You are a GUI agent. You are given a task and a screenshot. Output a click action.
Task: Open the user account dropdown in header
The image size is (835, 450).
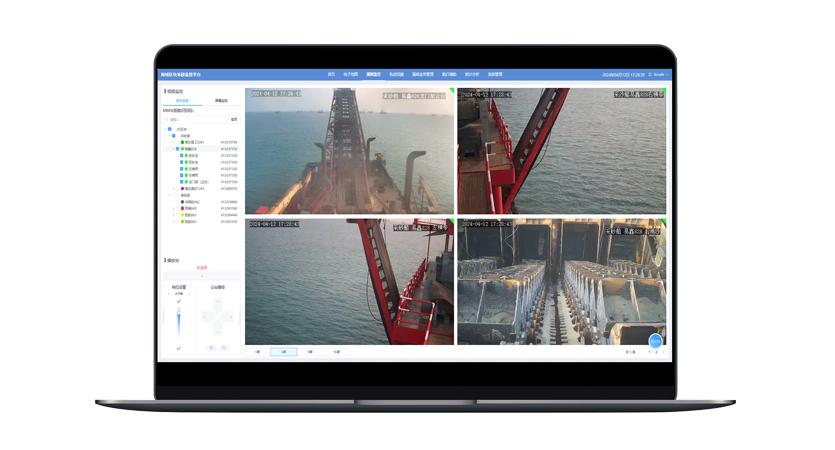point(661,75)
